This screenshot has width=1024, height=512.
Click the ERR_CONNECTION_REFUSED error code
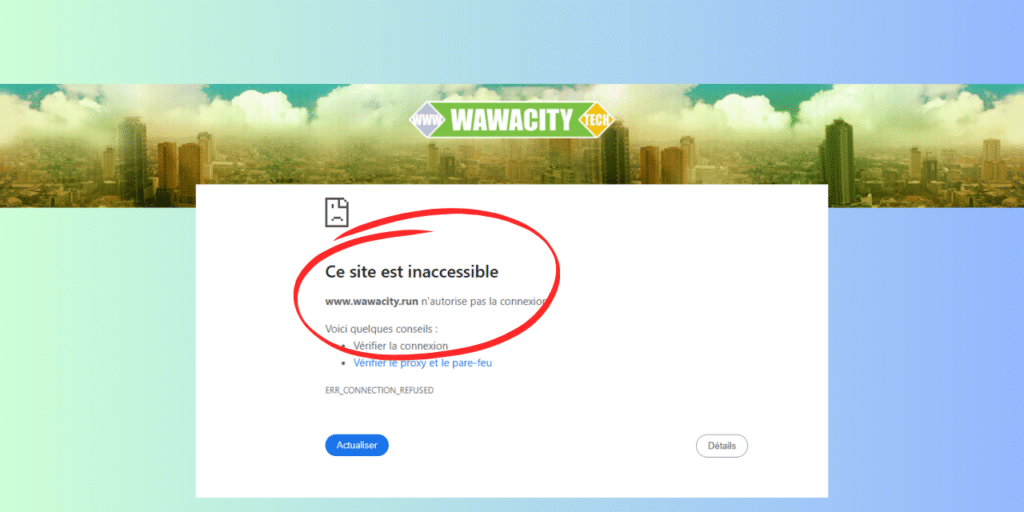tap(379, 391)
